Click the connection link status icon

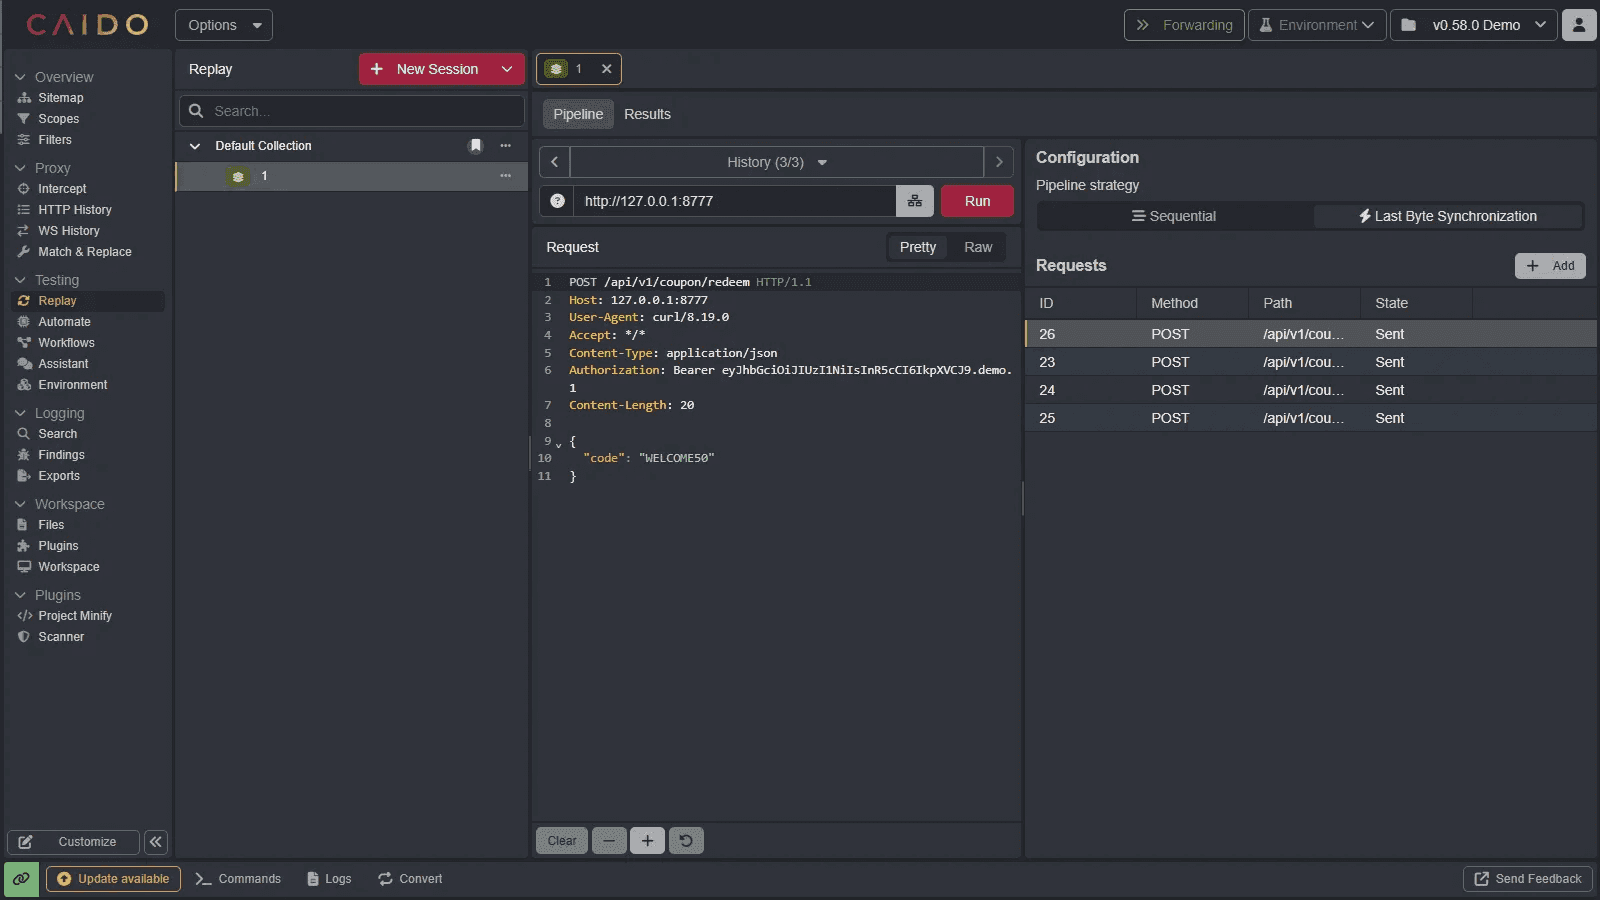point(21,879)
